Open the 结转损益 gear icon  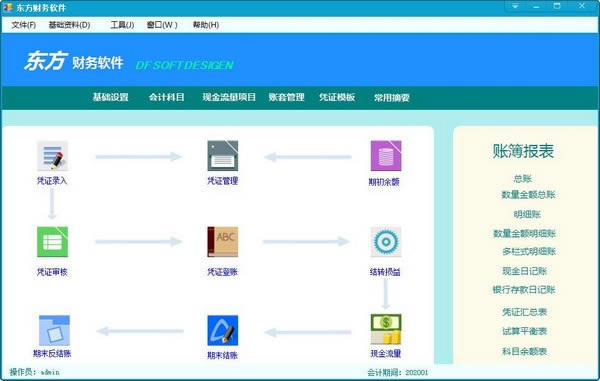pyautogui.click(x=386, y=242)
